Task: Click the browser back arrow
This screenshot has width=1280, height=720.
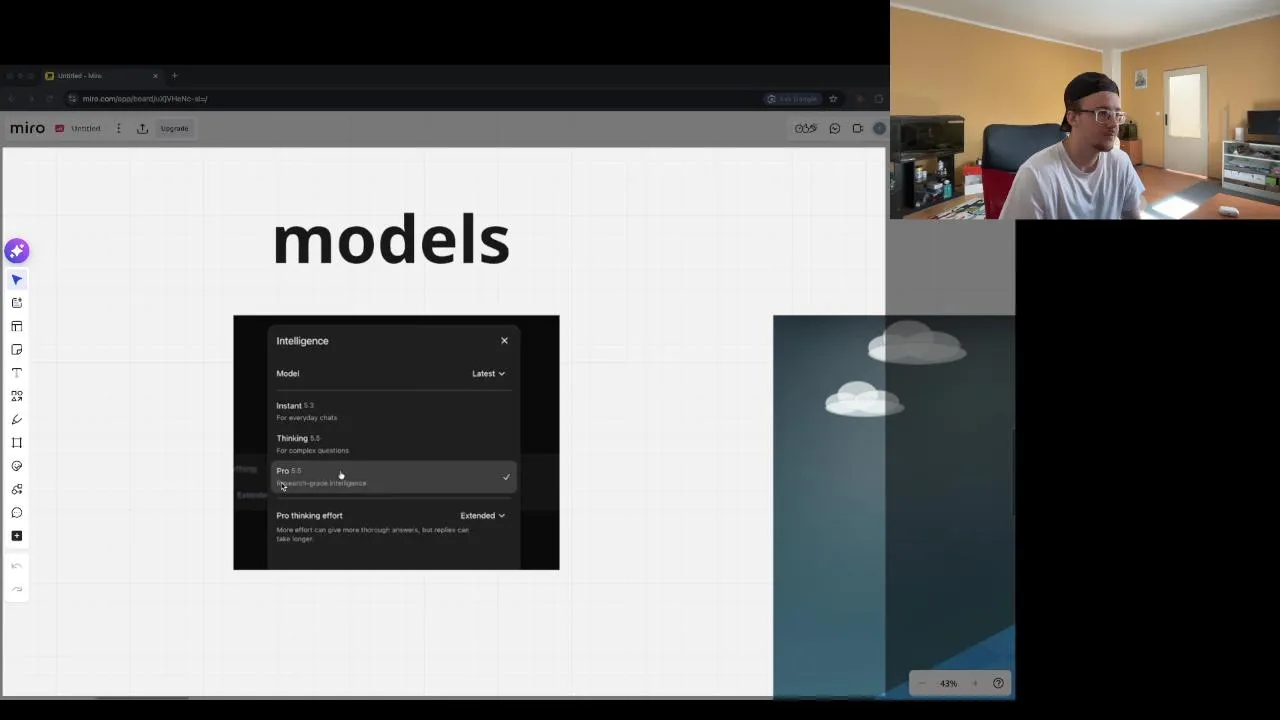Action: pos(10,99)
